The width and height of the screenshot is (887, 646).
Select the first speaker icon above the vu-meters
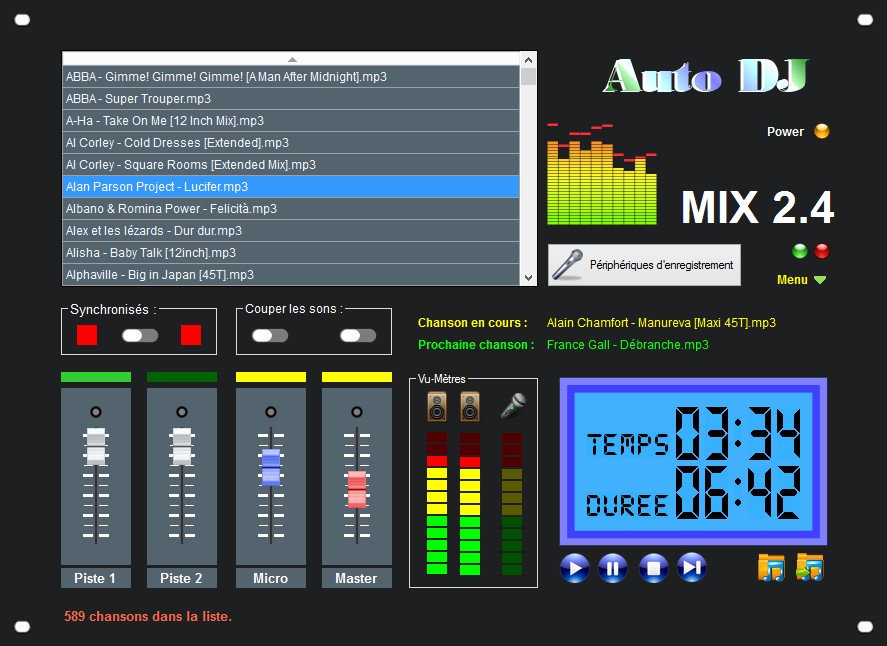tap(436, 406)
